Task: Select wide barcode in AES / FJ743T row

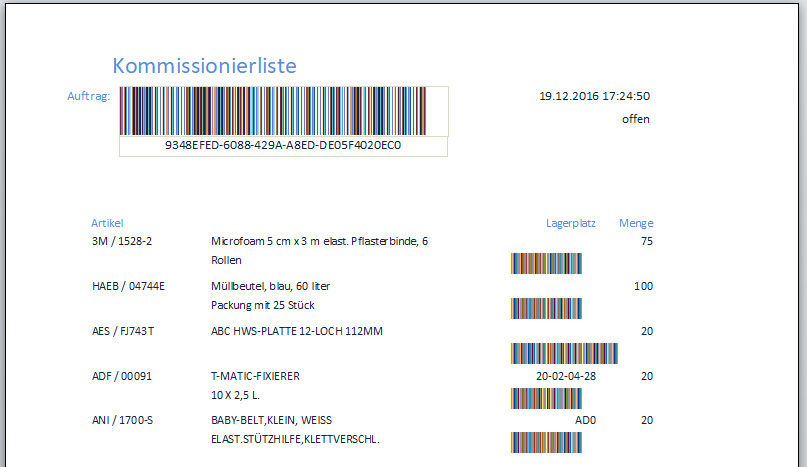Action: click(x=564, y=353)
